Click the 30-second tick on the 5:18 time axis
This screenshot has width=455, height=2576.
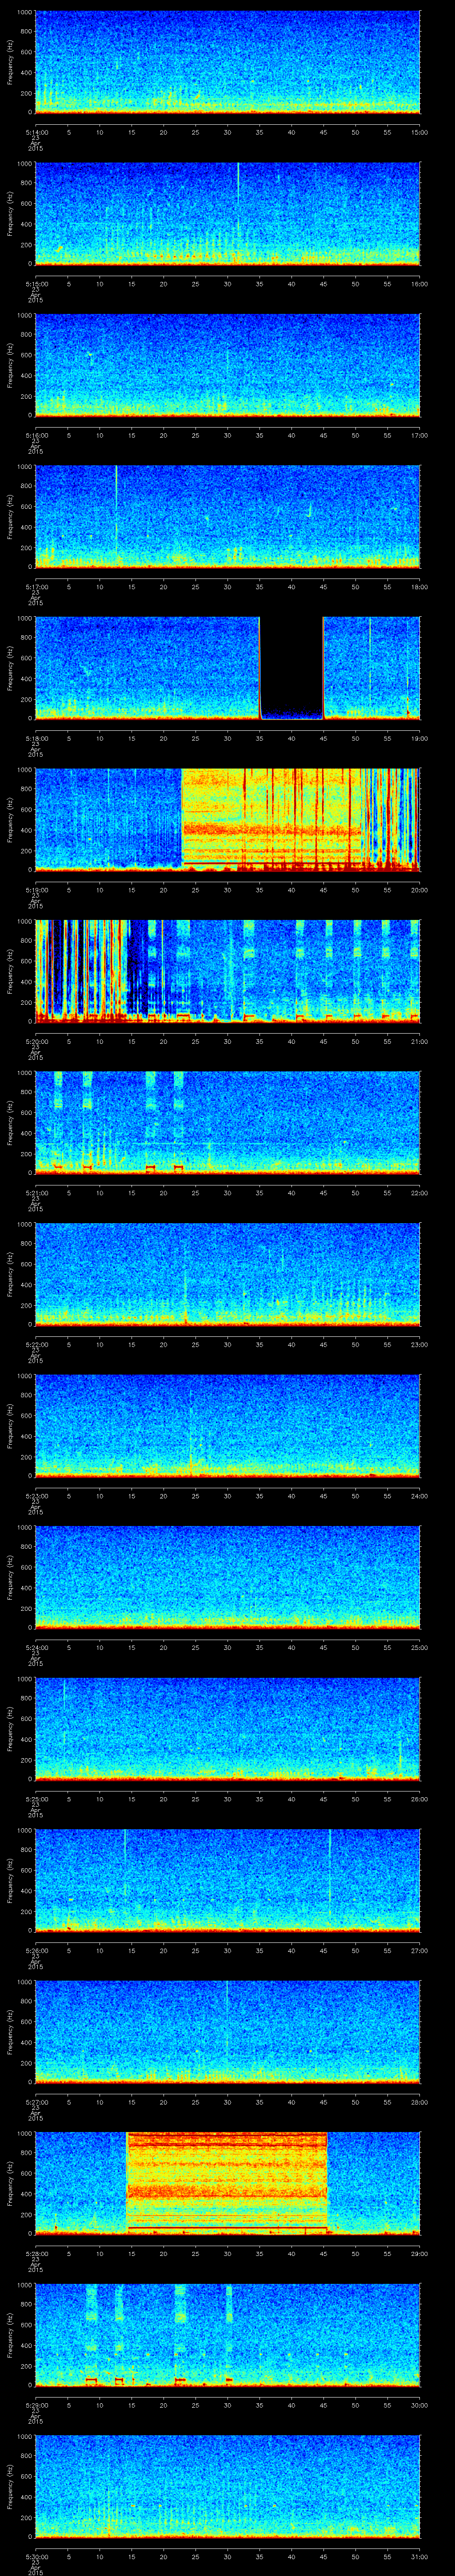(227, 738)
